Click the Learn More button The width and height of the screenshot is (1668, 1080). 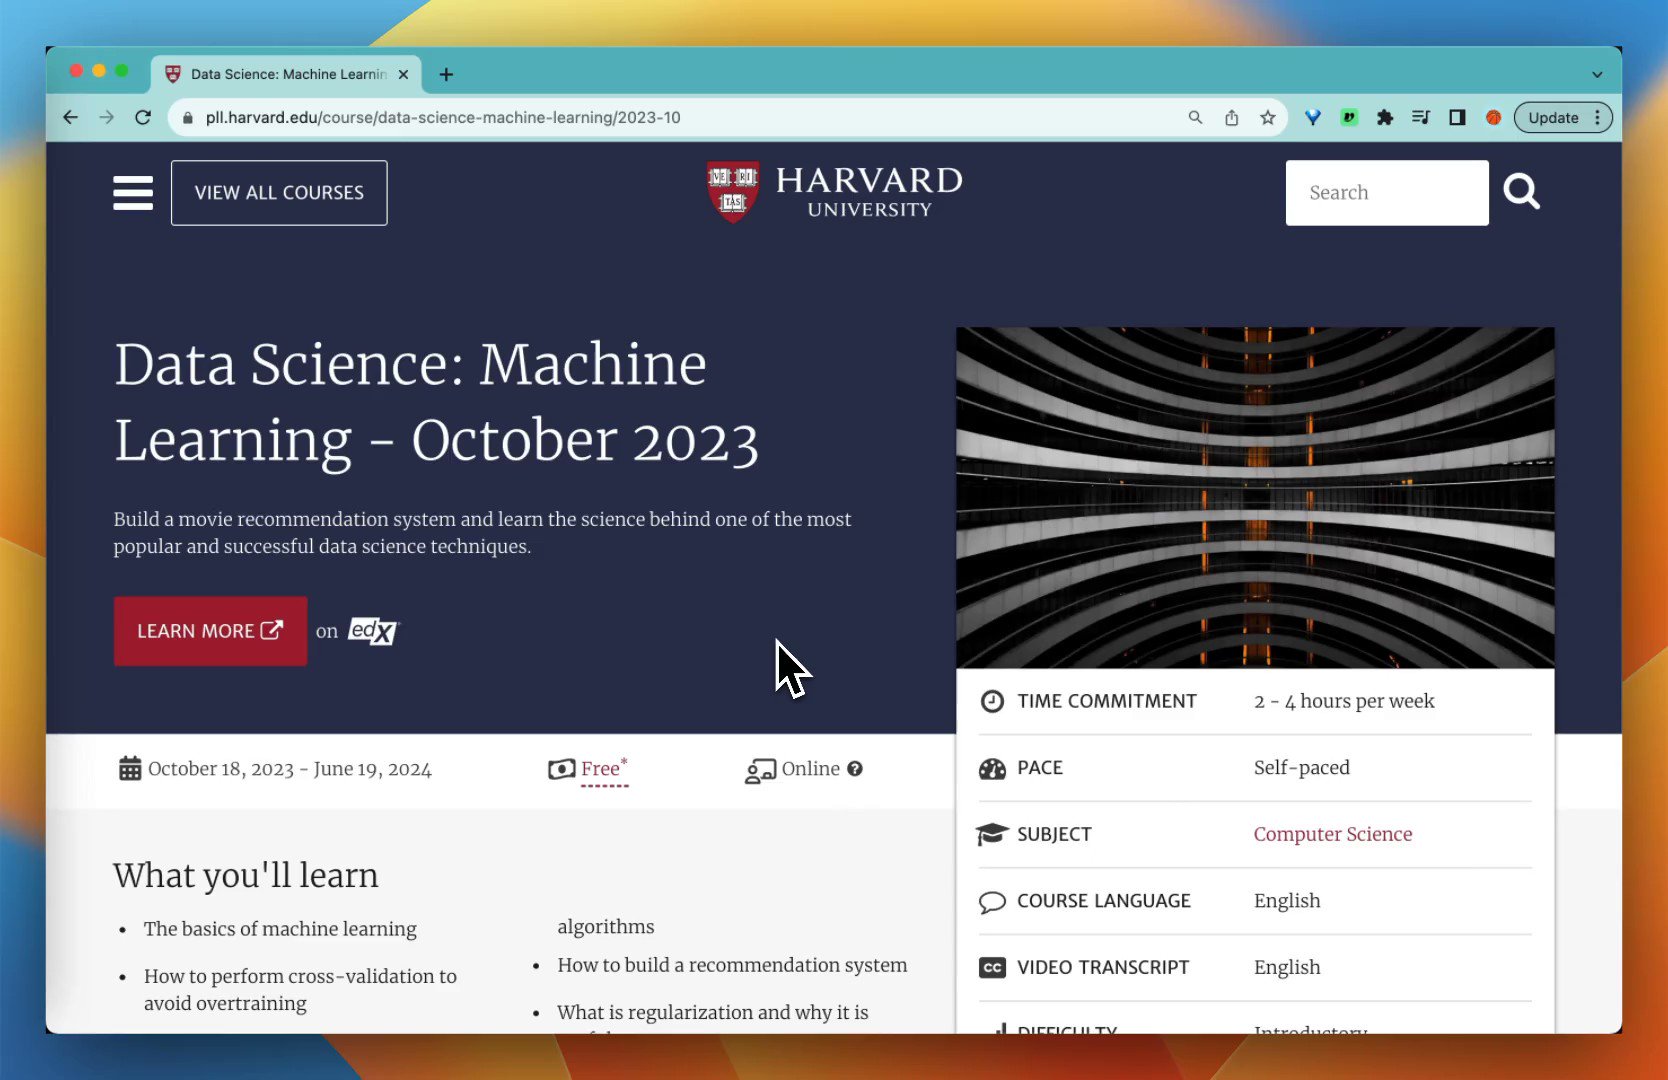click(x=210, y=631)
